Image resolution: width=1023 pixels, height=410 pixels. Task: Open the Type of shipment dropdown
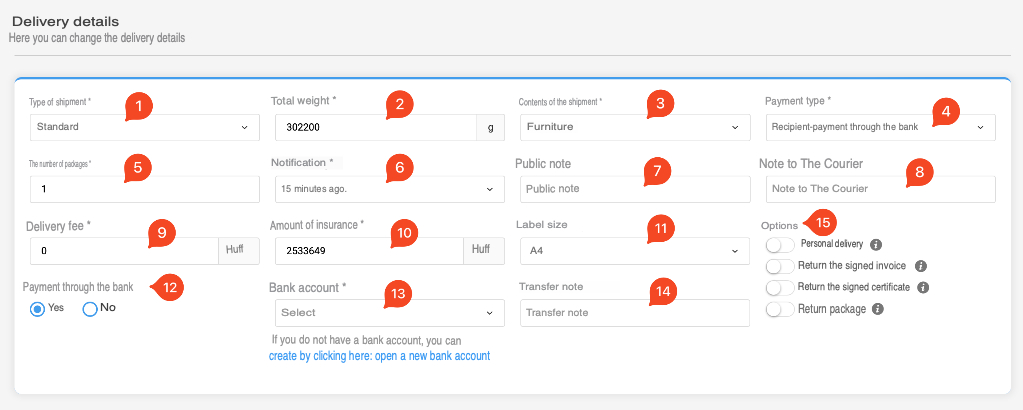tap(145, 127)
